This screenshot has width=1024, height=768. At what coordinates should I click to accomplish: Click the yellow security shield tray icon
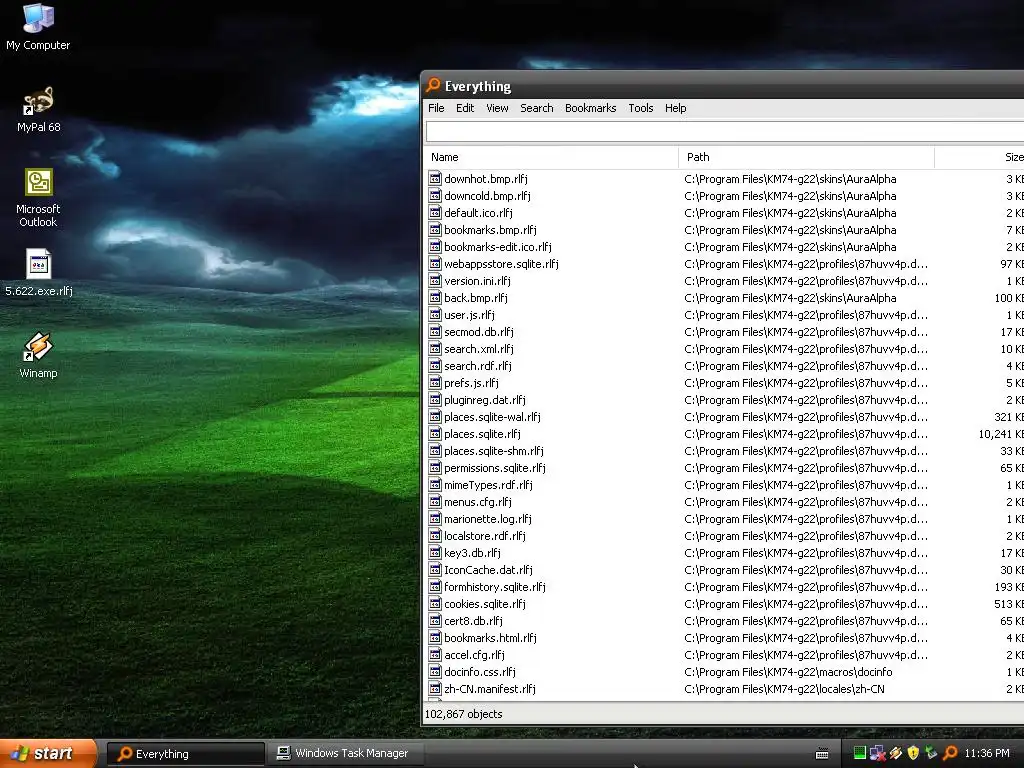[x=913, y=753]
